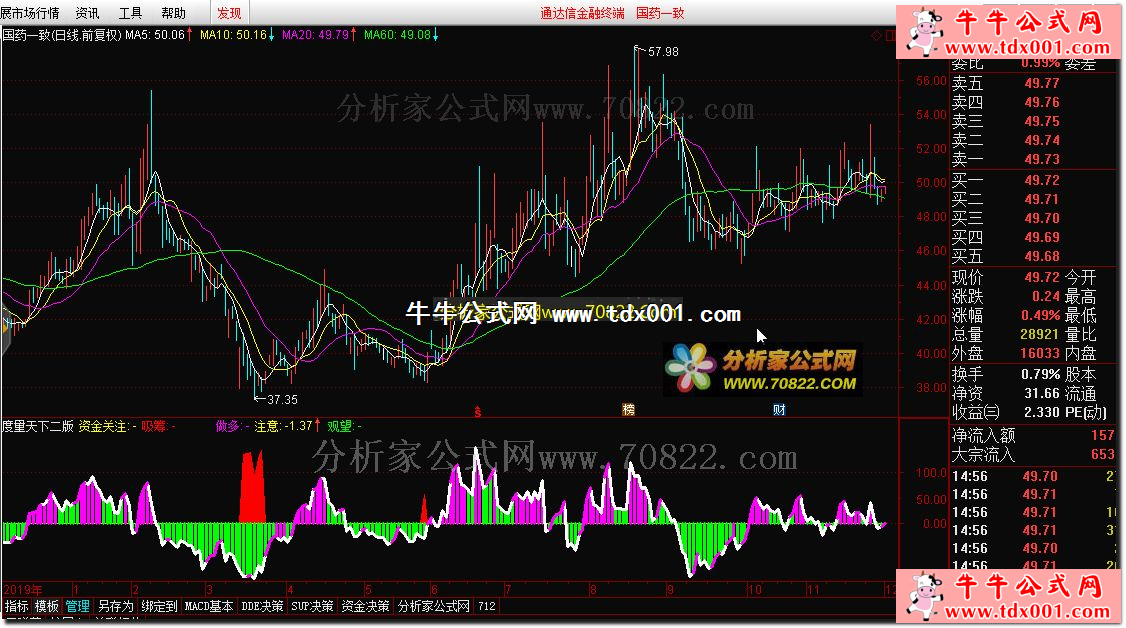
Task: Click the 涨跌 0.24 value
Action: coord(1046,296)
